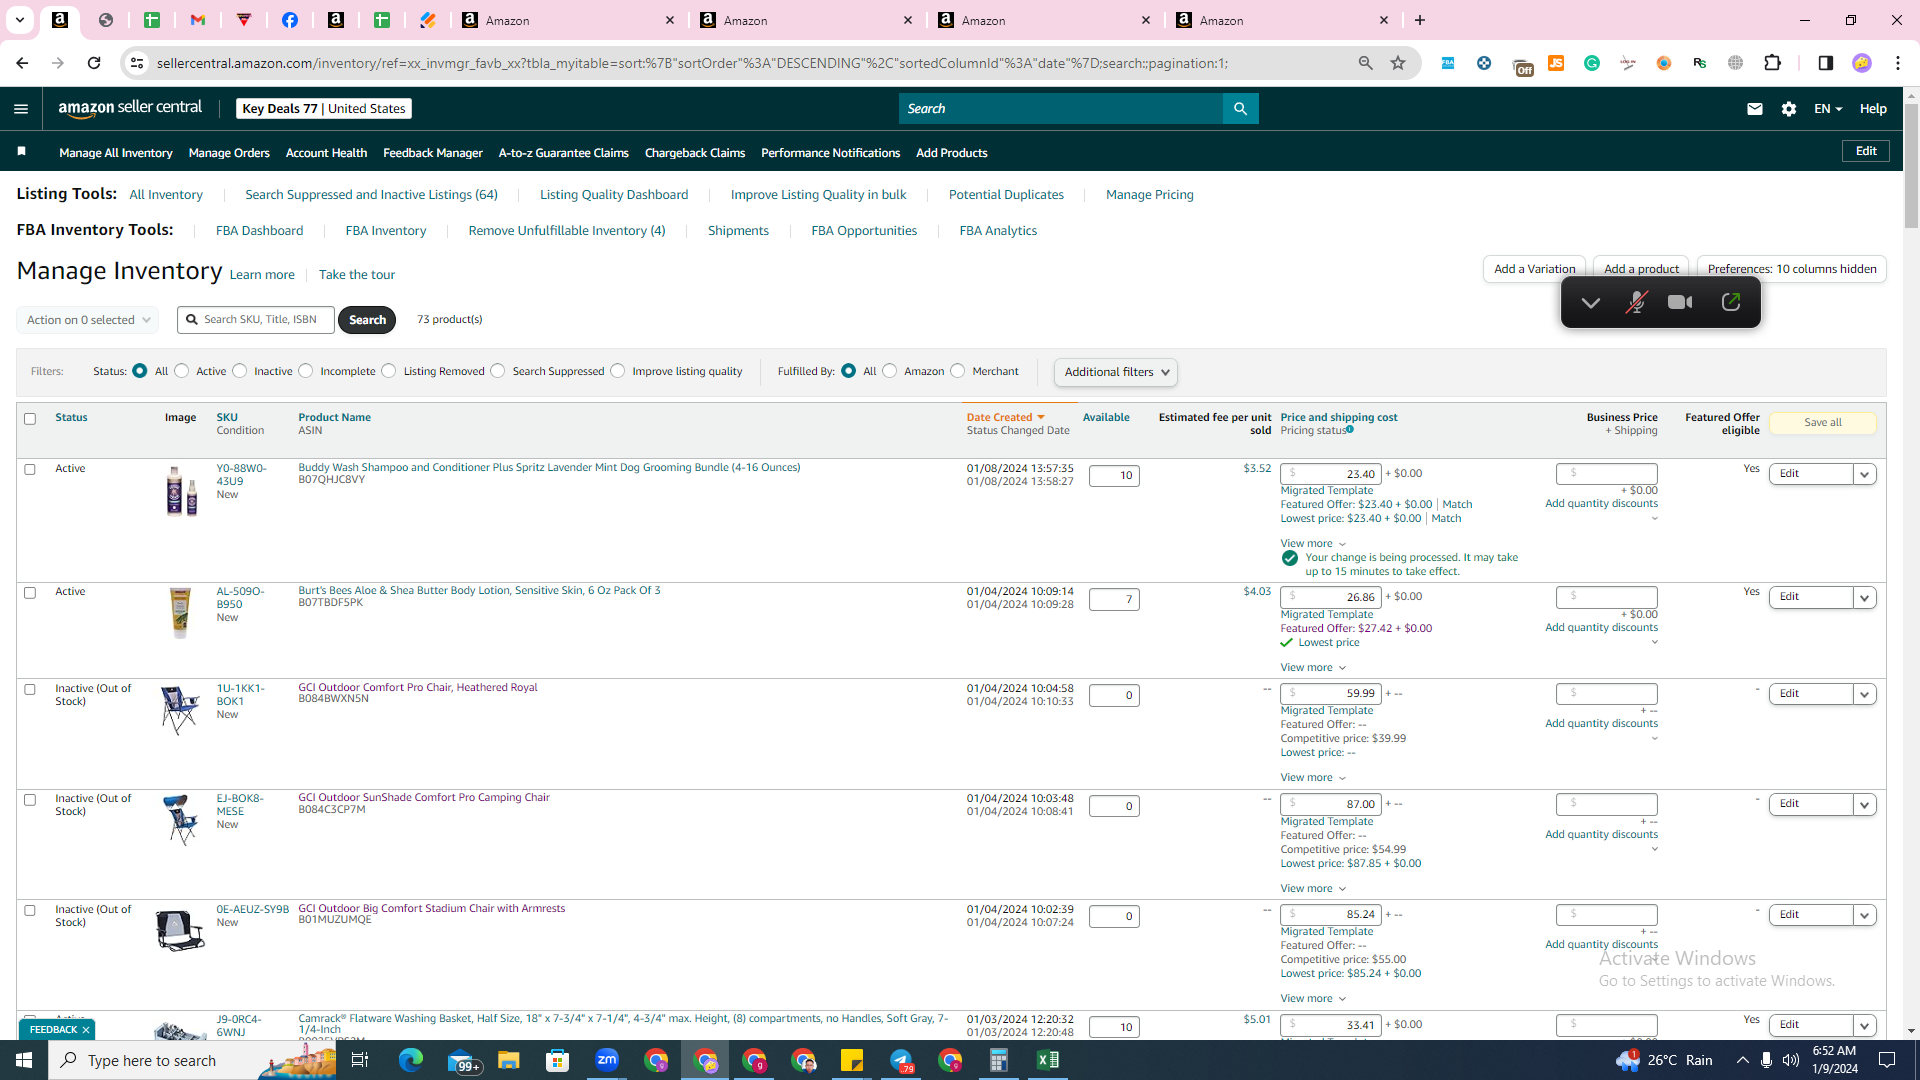Open Edit dropdown arrow for Burt's Bees row

1865,598
